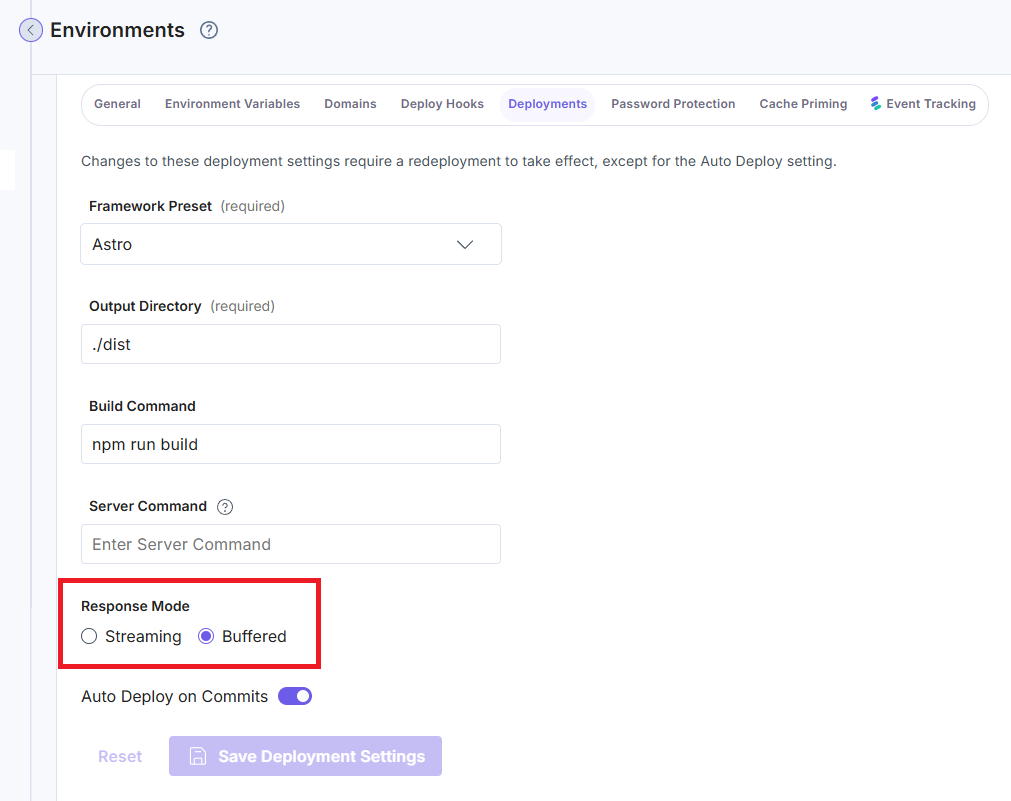Image resolution: width=1011 pixels, height=801 pixels.
Task: Click the Event Tracking logo icon
Action: click(875, 104)
